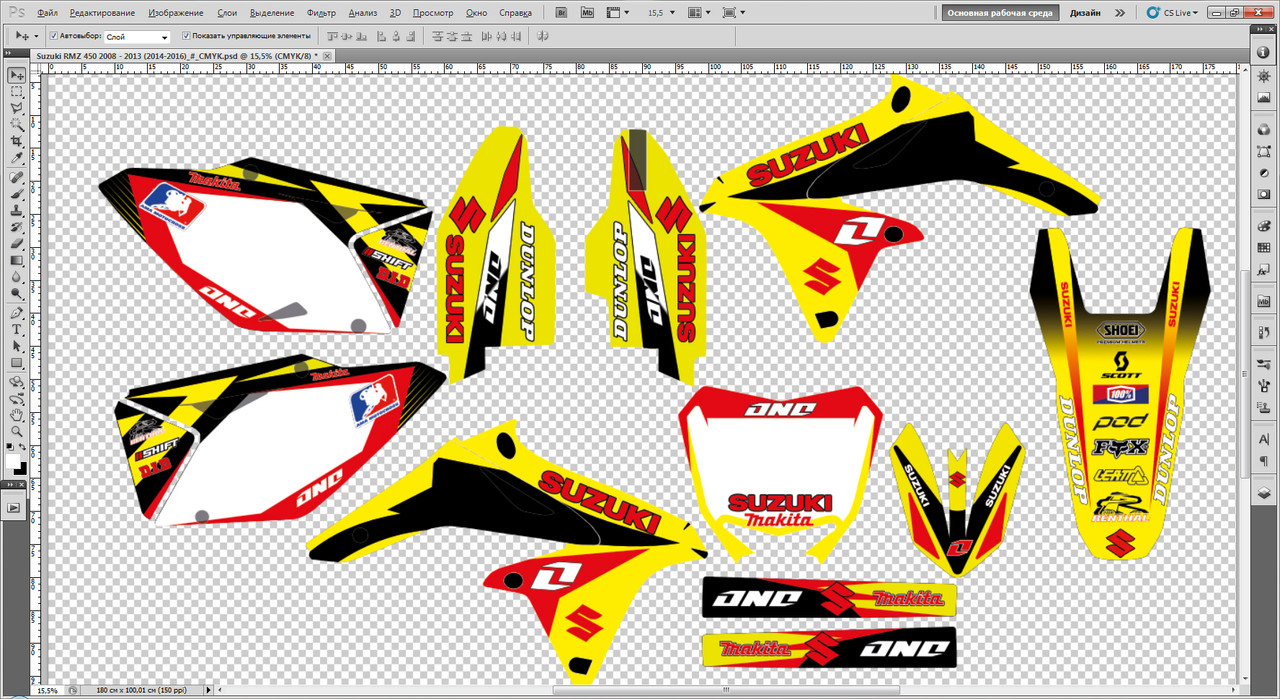Select the Dodge tool
The image size is (1280, 699).
17,295
